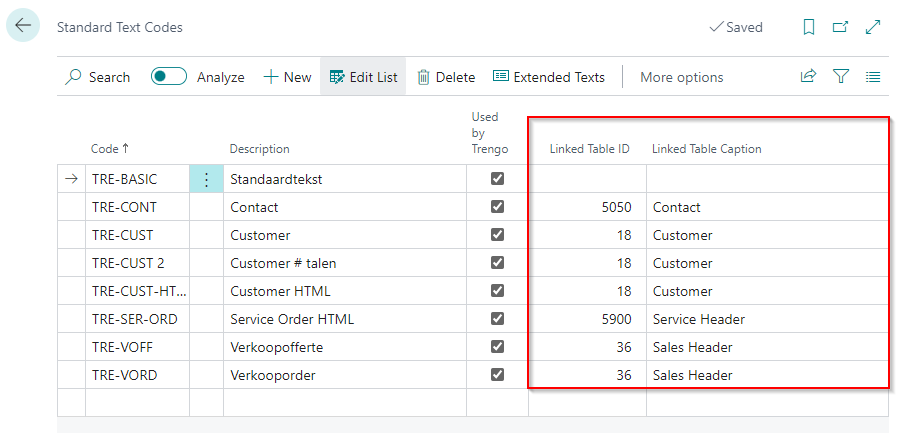Screen dimensions: 909x433
Task: Toggle Used by Trengo checkbox for TRE-SER-ORD
Action: [497, 318]
